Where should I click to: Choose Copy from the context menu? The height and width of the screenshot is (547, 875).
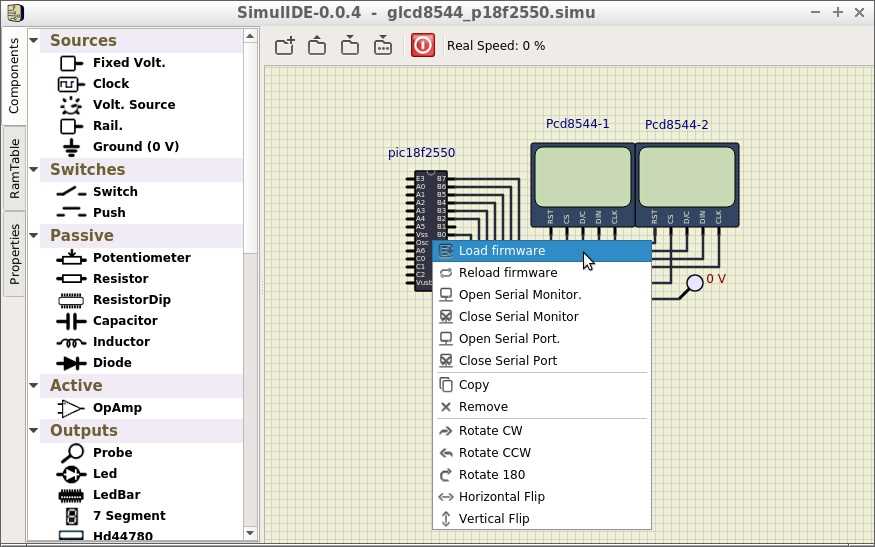point(542,385)
